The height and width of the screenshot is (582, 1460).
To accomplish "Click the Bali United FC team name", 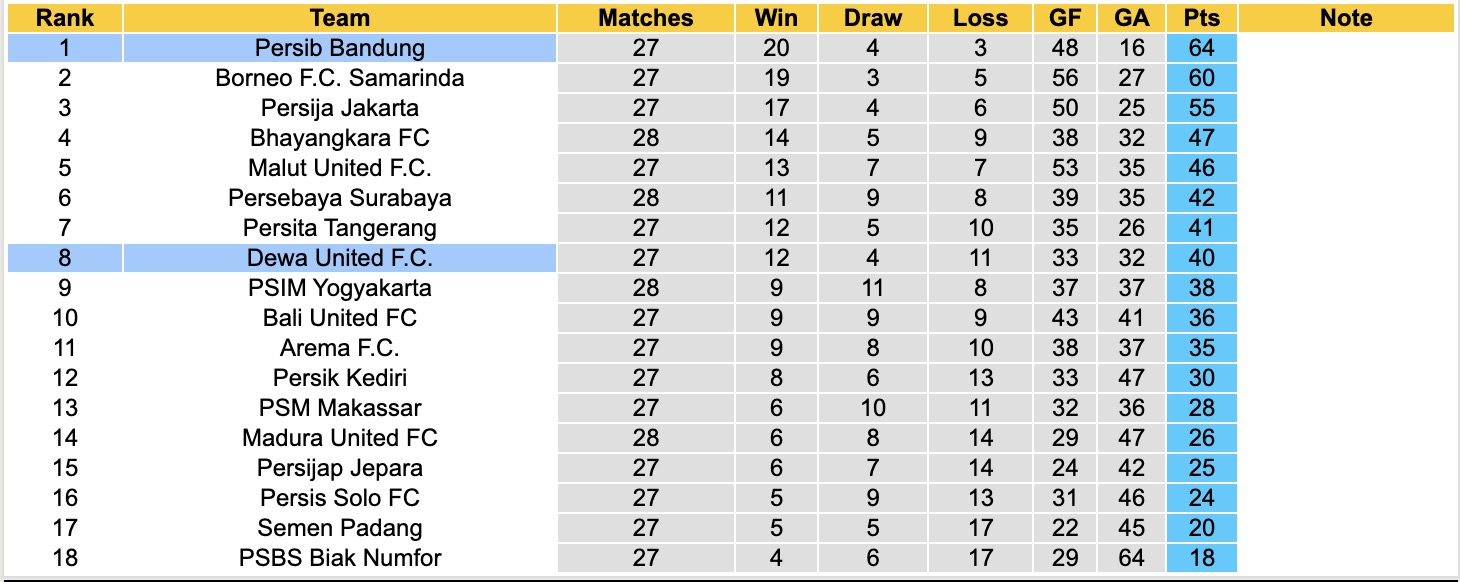I will click(x=340, y=318).
